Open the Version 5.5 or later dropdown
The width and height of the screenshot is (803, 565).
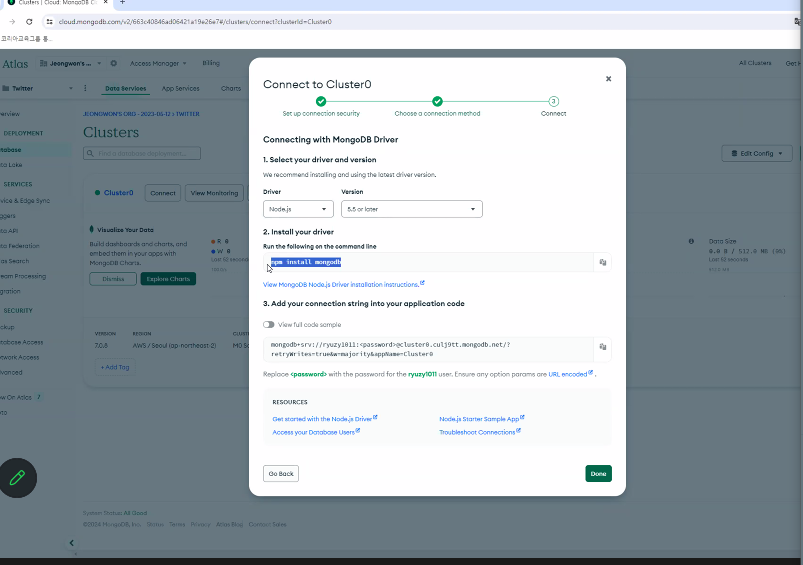click(x=412, y=209)
